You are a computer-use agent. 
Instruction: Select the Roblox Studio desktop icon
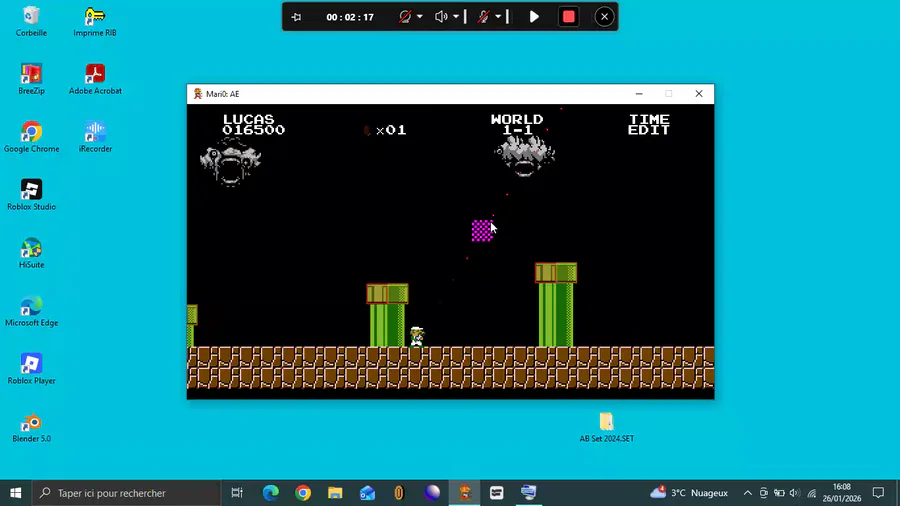coord(31,196)
